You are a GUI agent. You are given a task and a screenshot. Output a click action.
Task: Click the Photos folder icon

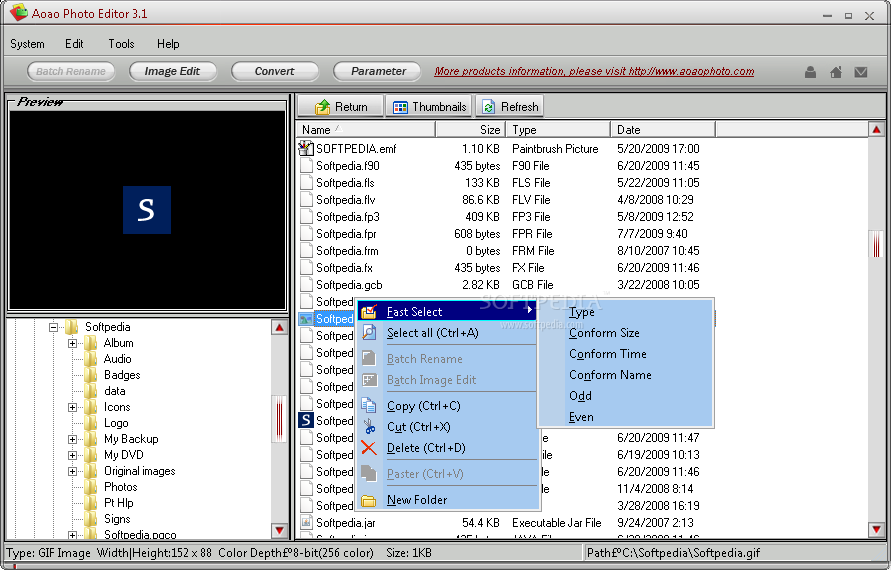[90, 486]
